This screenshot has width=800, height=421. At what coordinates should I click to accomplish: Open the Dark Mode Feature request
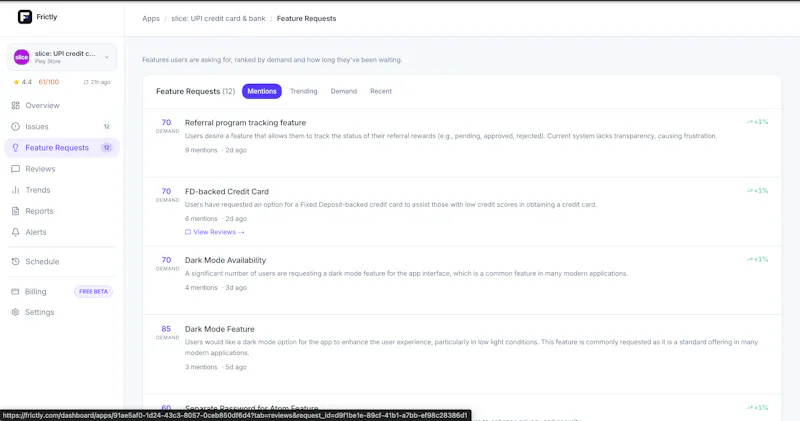coord(219,329)
